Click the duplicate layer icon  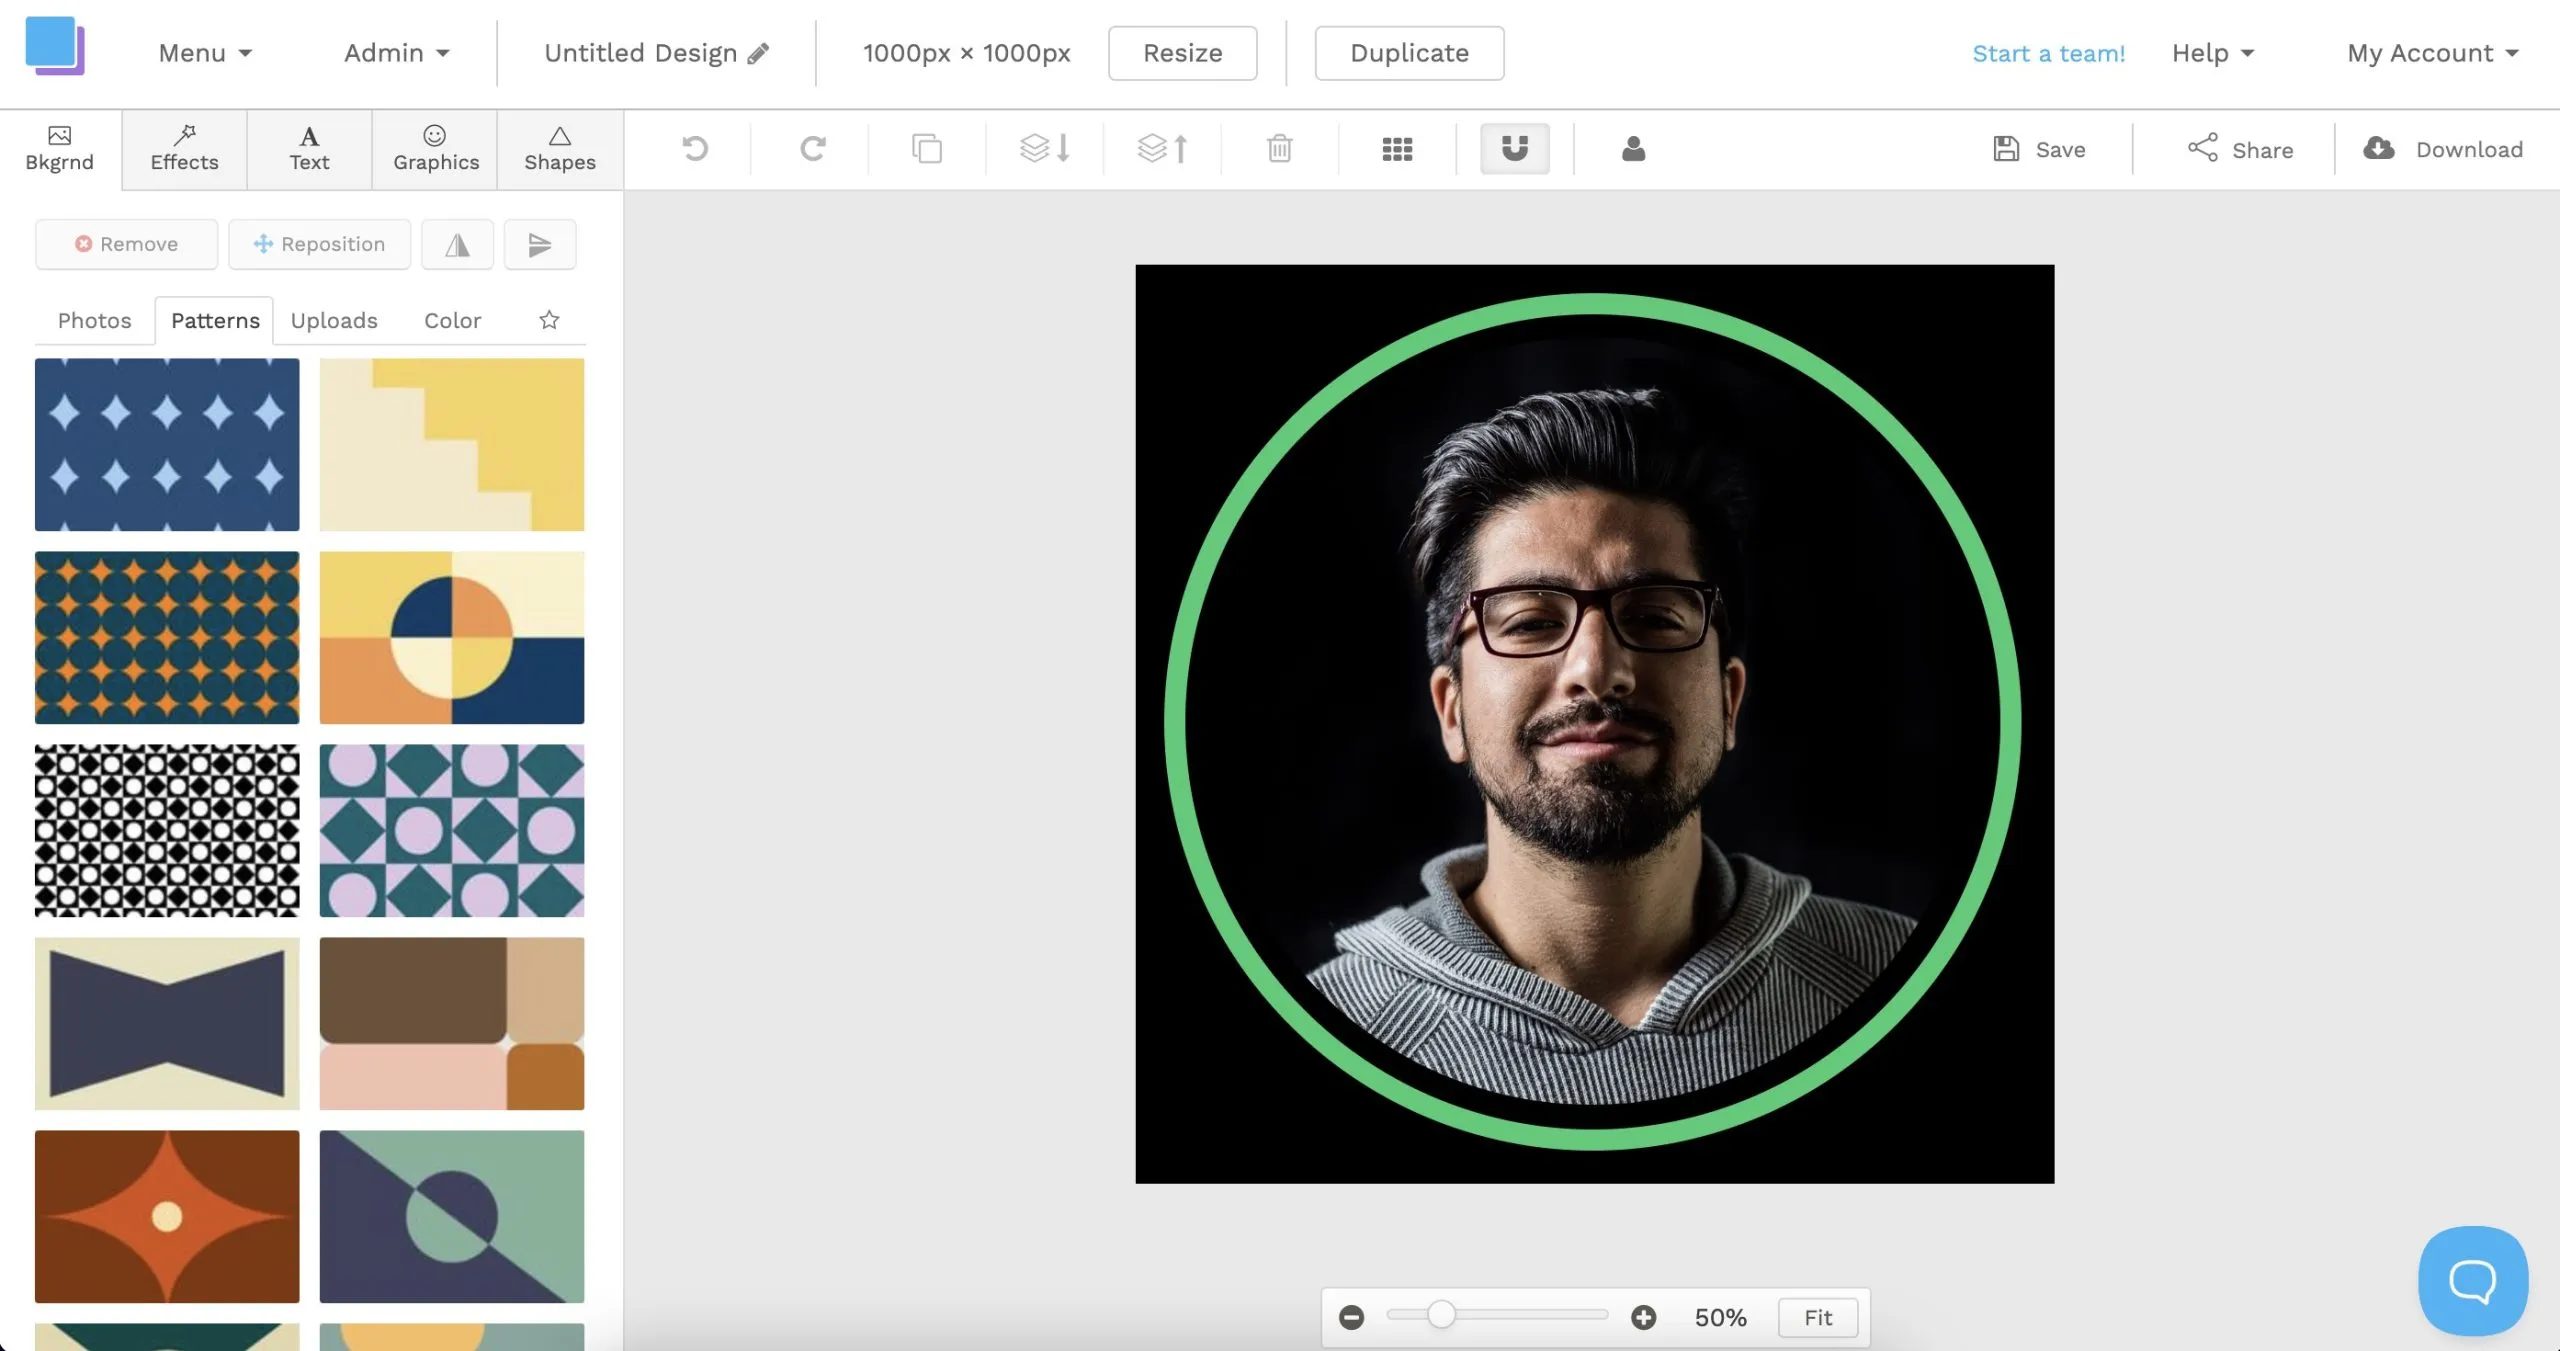pyautogui.click(x=927, y=149)
